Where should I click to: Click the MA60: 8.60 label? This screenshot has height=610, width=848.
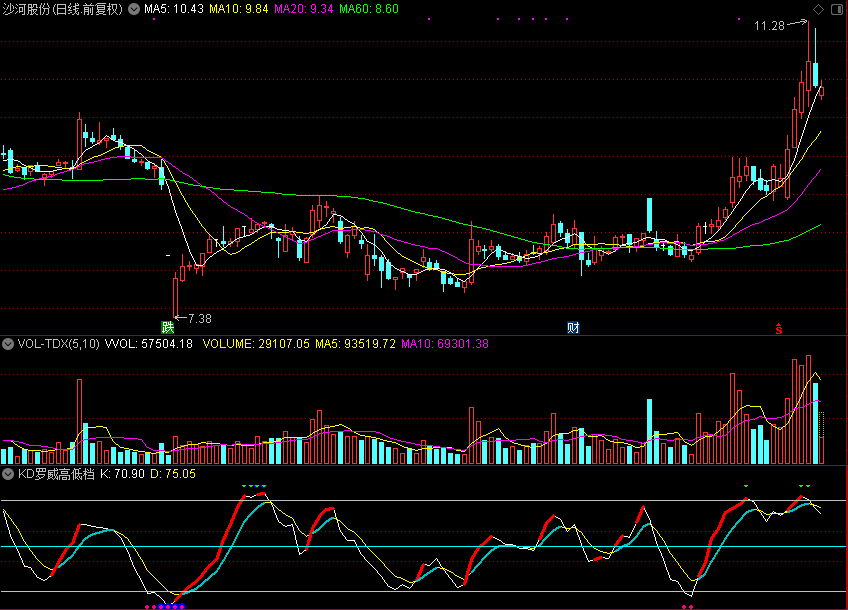[x=369, y=9]
